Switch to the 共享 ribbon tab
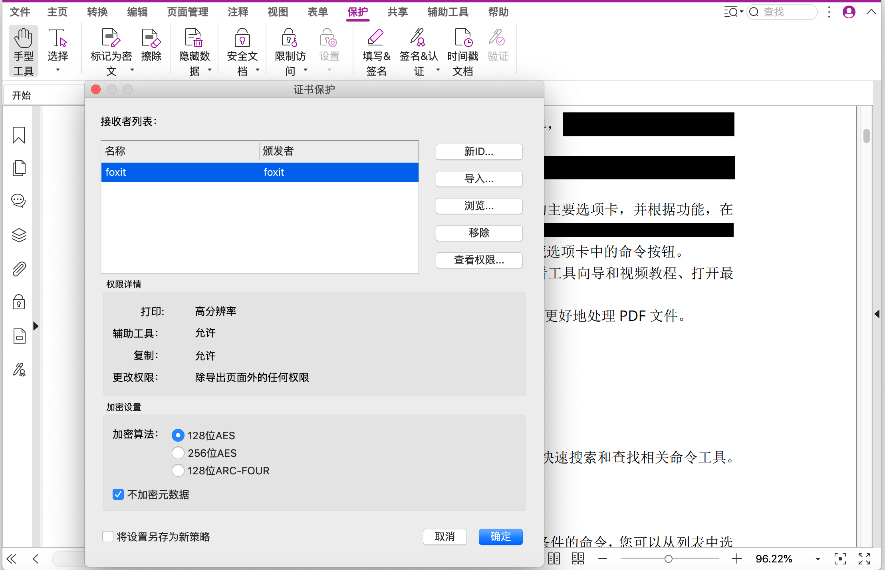Image resolution: width=885 pixels, height=570 pixels. 397,12
